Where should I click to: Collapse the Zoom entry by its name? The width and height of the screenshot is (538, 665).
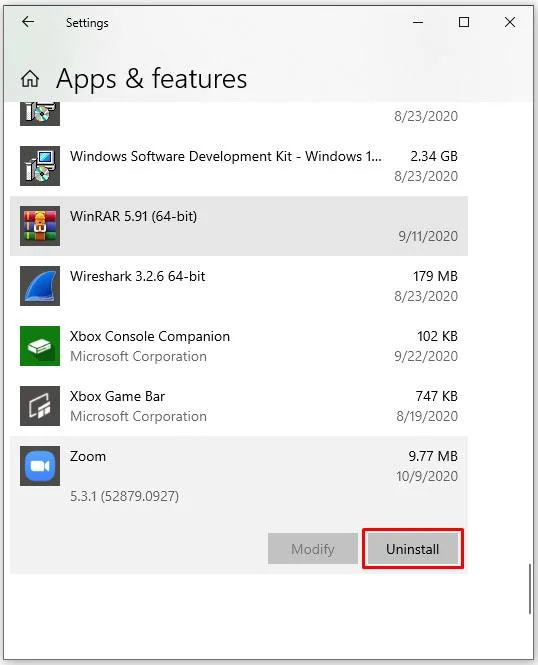tap(88, 456)
